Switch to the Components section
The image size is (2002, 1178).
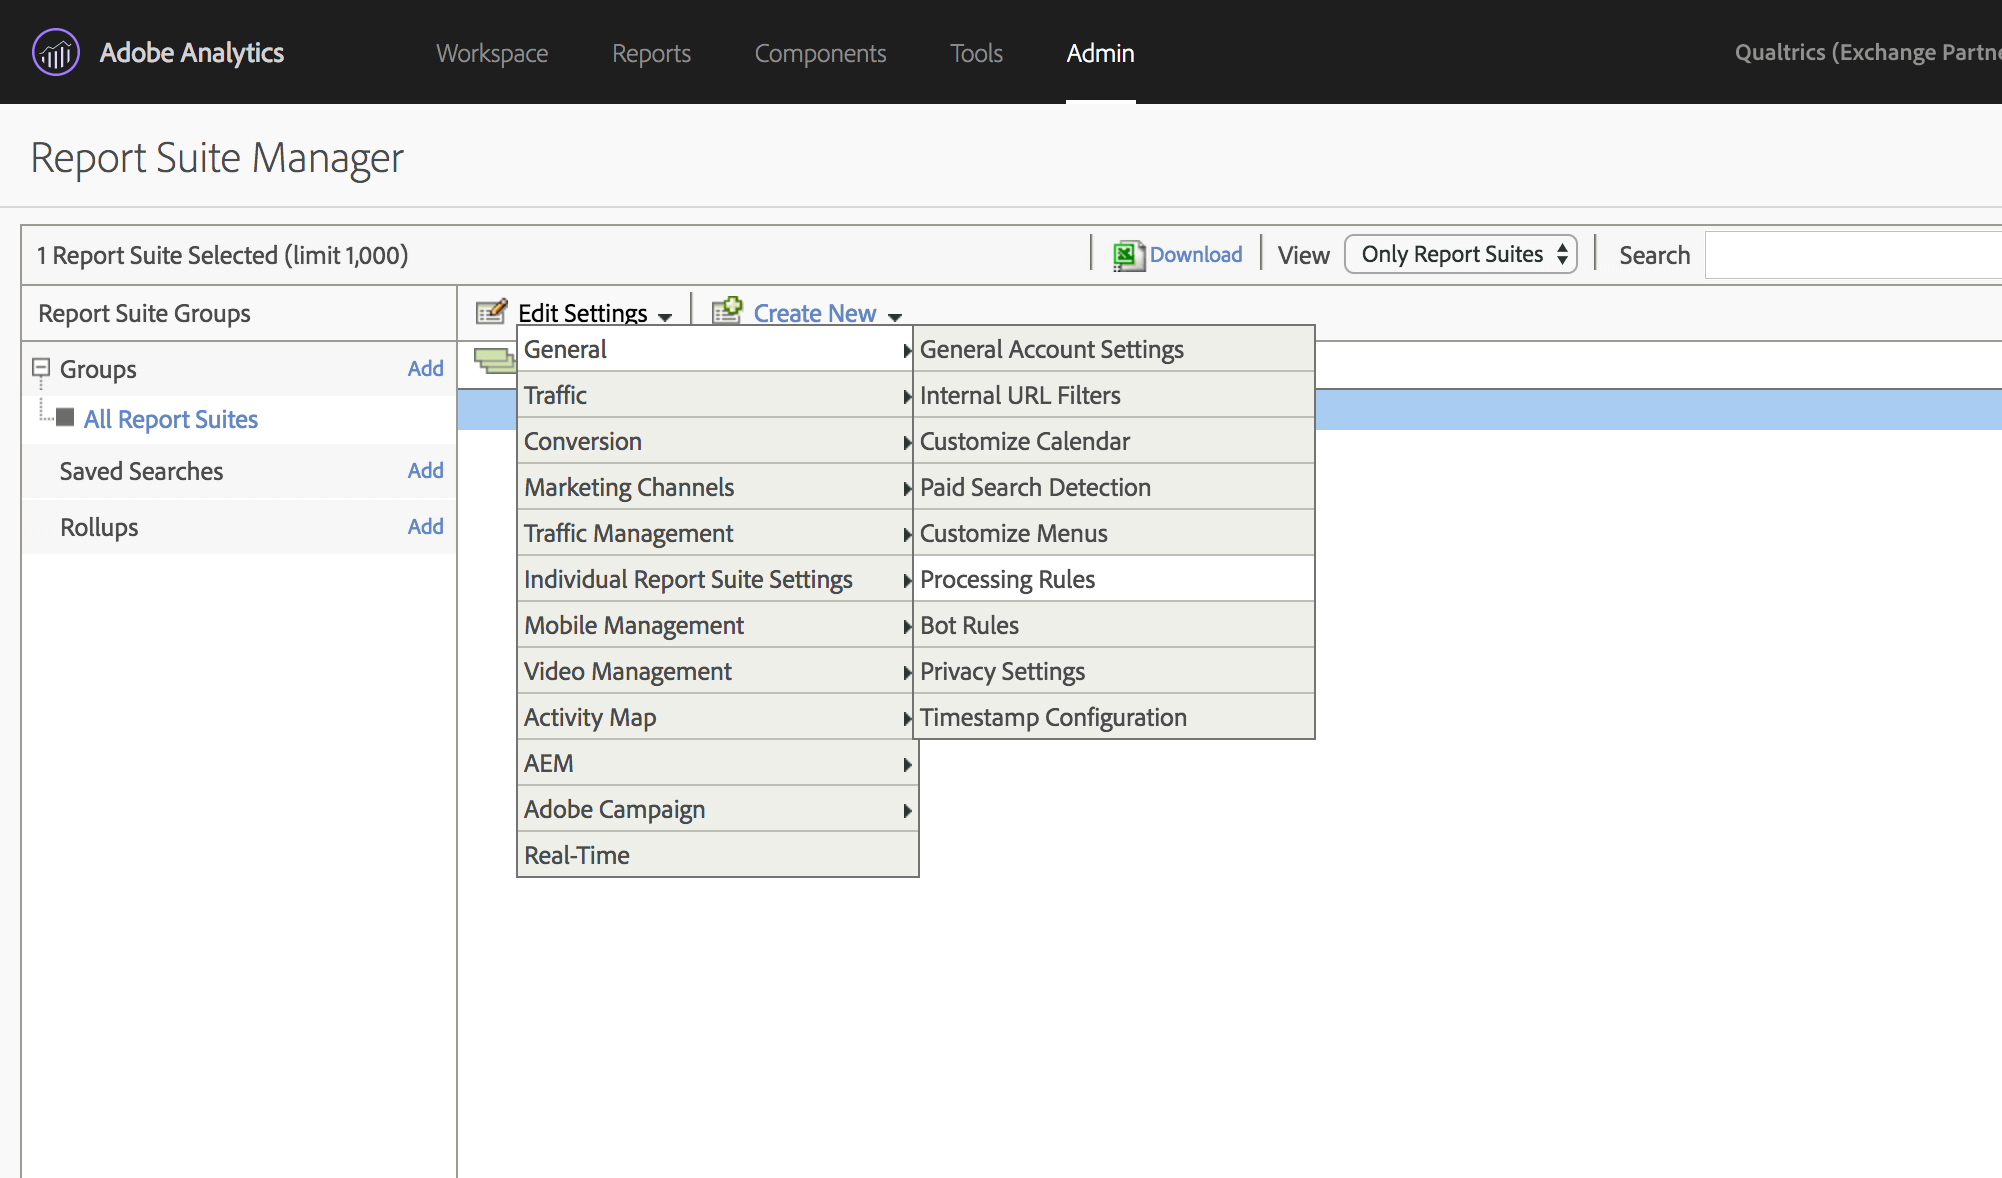[x=820, y=53]
